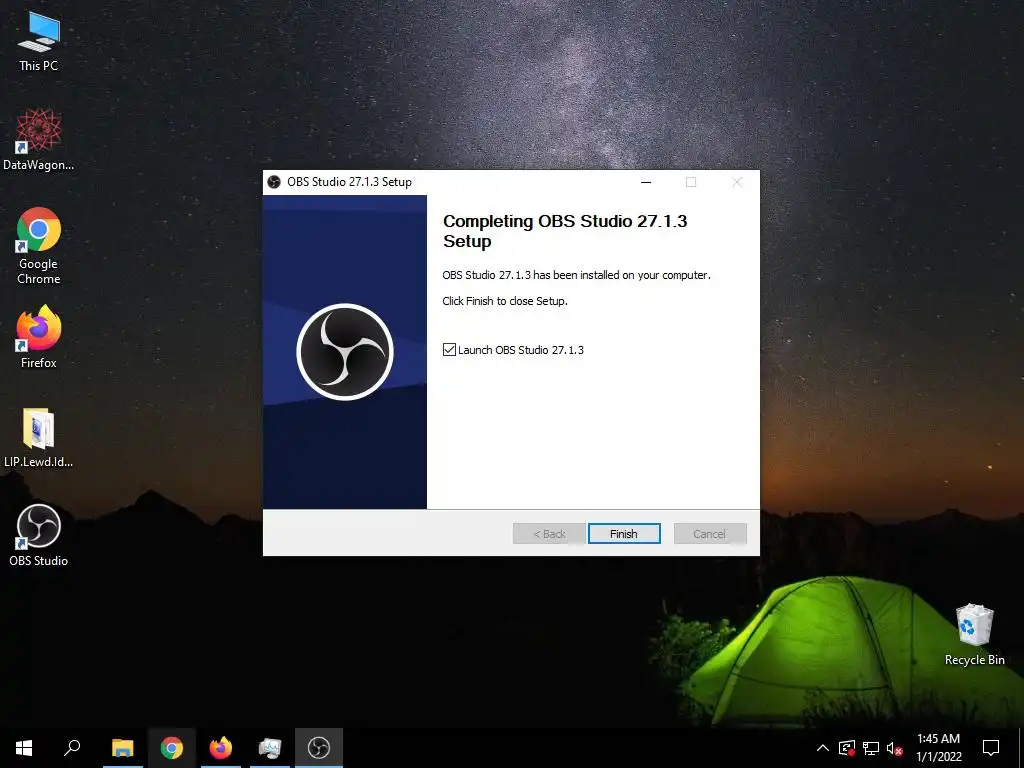The height and width of the screenshot is (768, 1024).
Task: Click the muted volume tray icon
Action: coord(894,748)
